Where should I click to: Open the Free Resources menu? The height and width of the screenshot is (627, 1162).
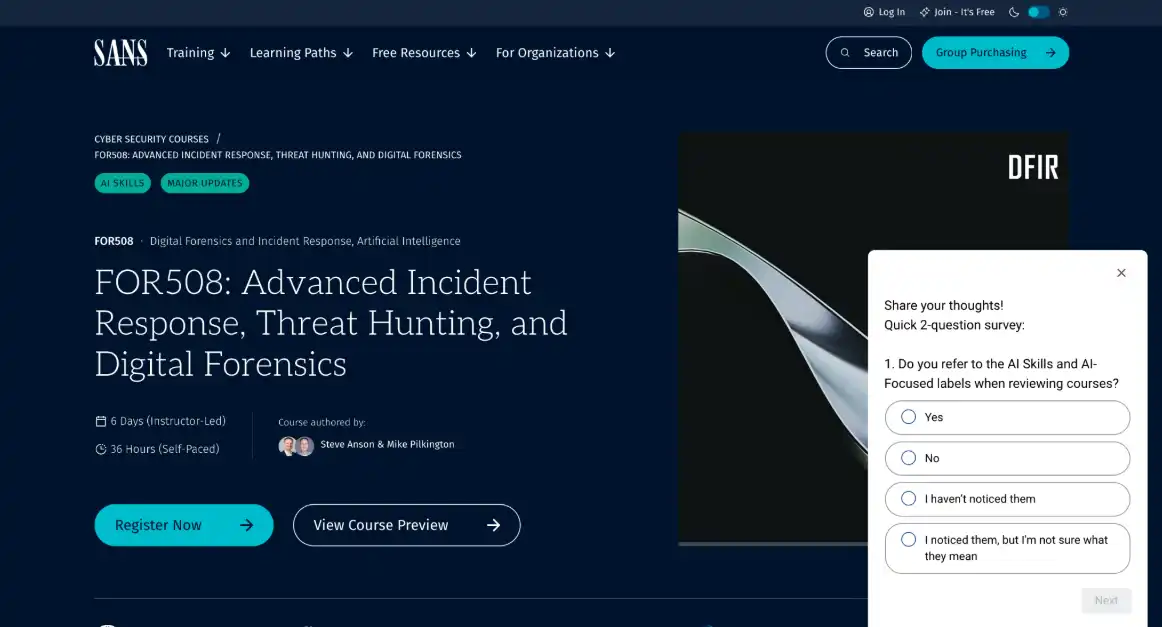tap(425, 53)
